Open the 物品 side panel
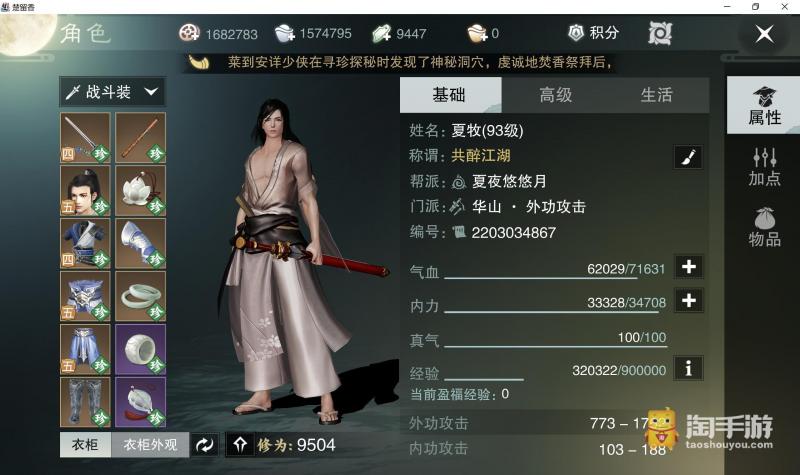 click(764, 228)
